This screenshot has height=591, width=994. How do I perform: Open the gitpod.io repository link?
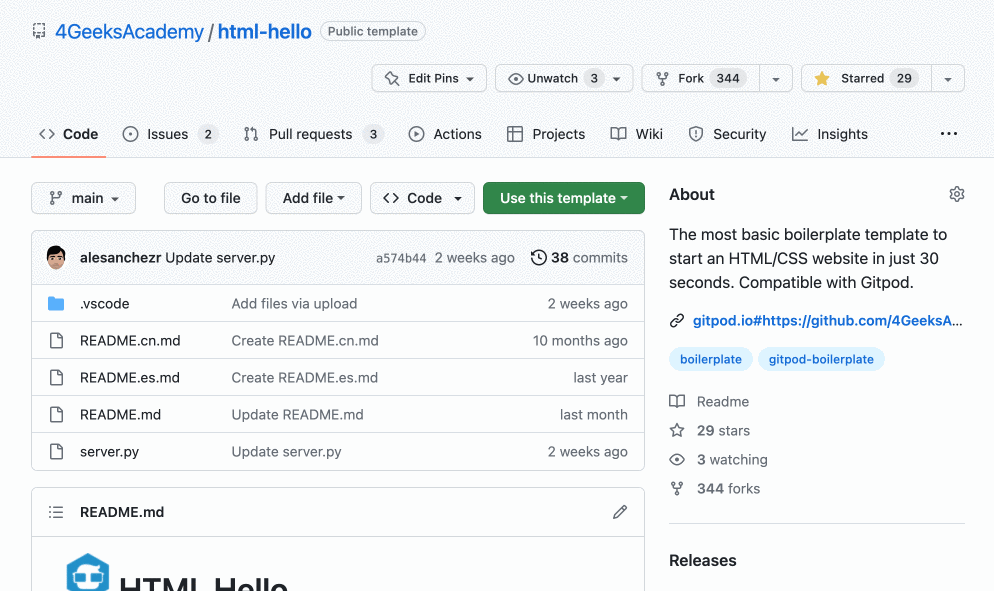827,321
